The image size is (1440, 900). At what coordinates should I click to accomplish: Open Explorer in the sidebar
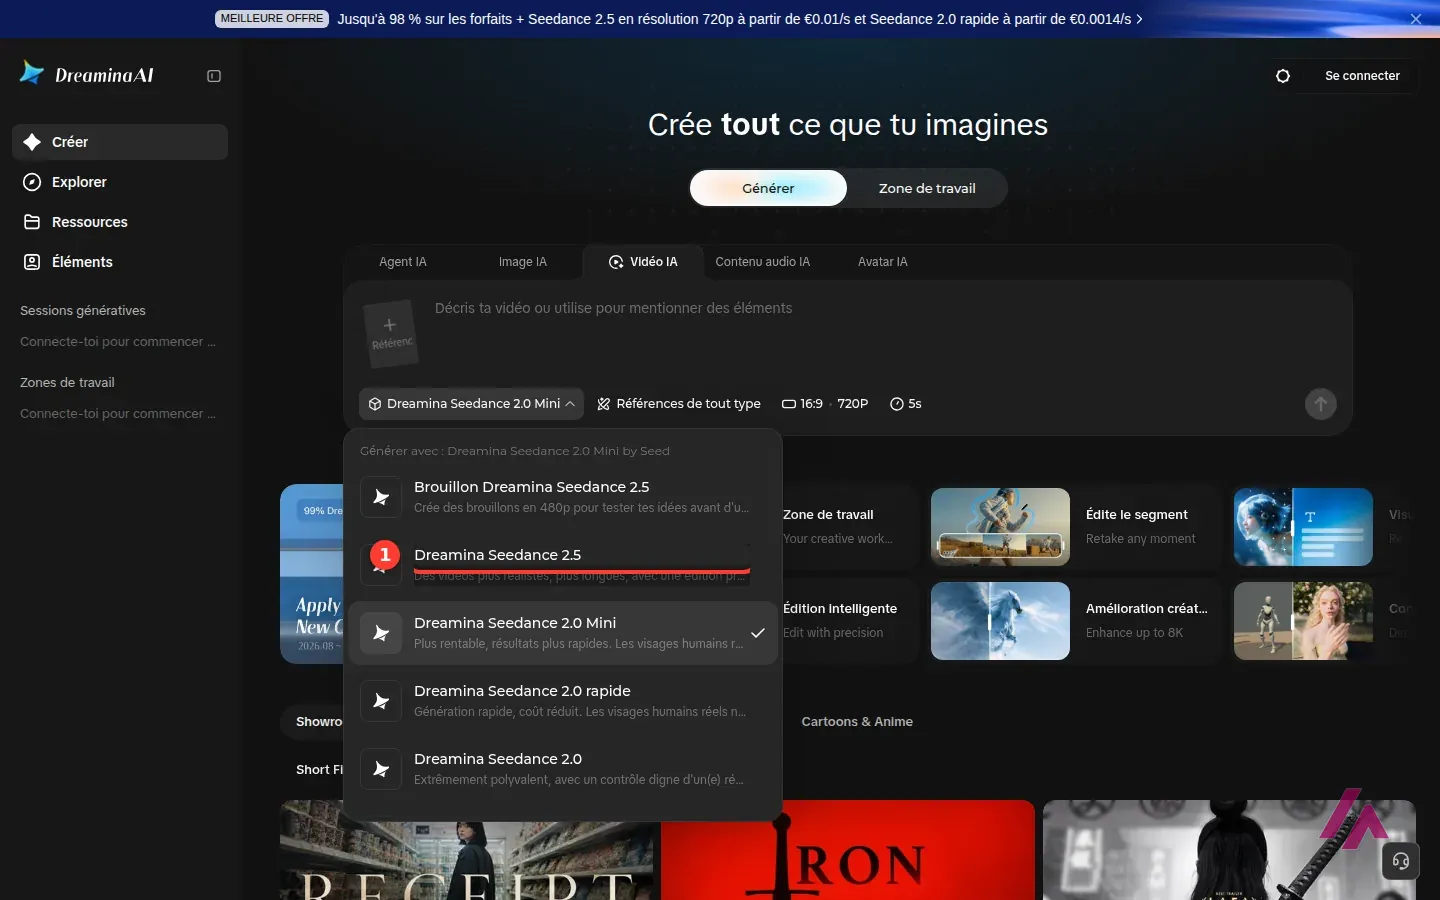tap(120, 182)
